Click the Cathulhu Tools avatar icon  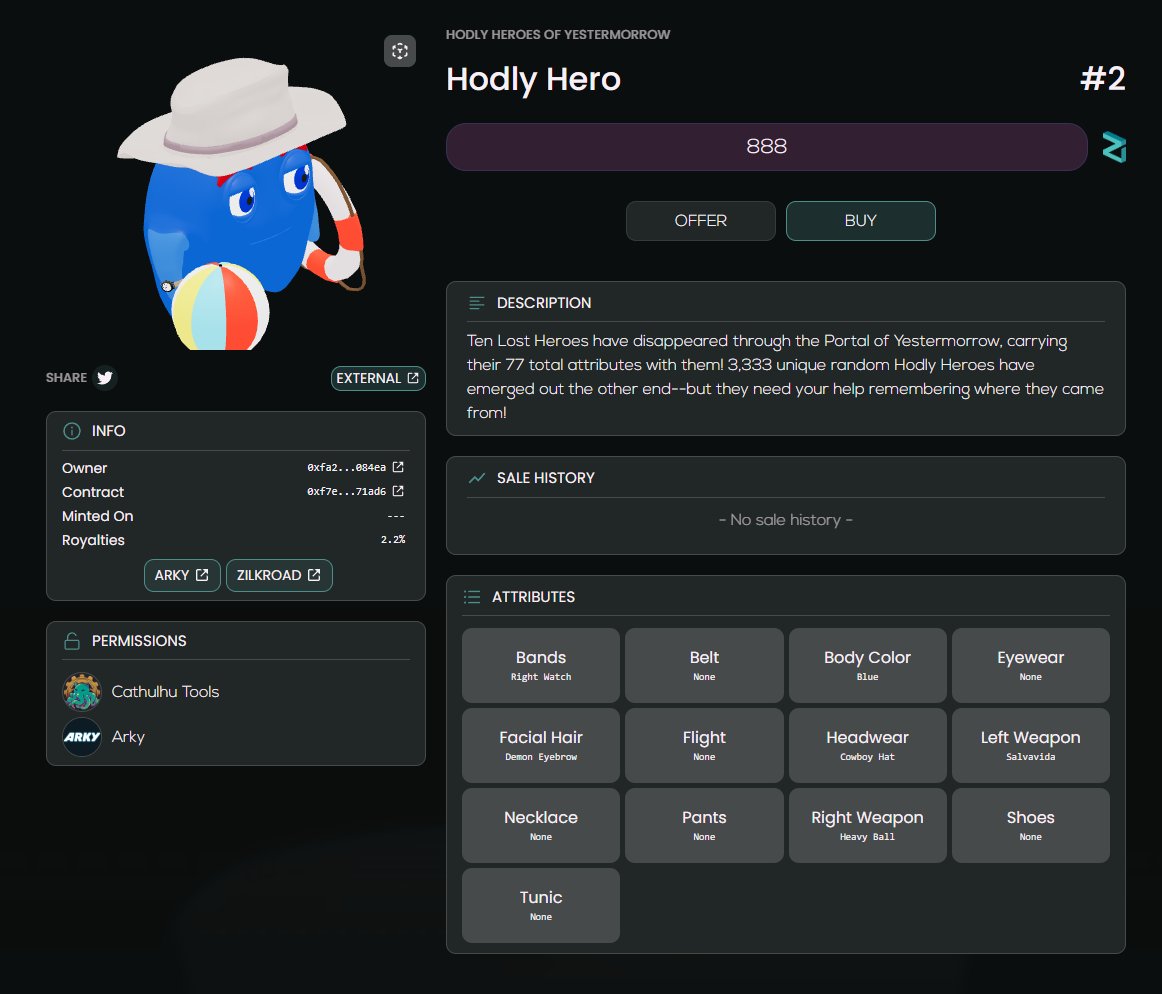click(x=82, y=692)
